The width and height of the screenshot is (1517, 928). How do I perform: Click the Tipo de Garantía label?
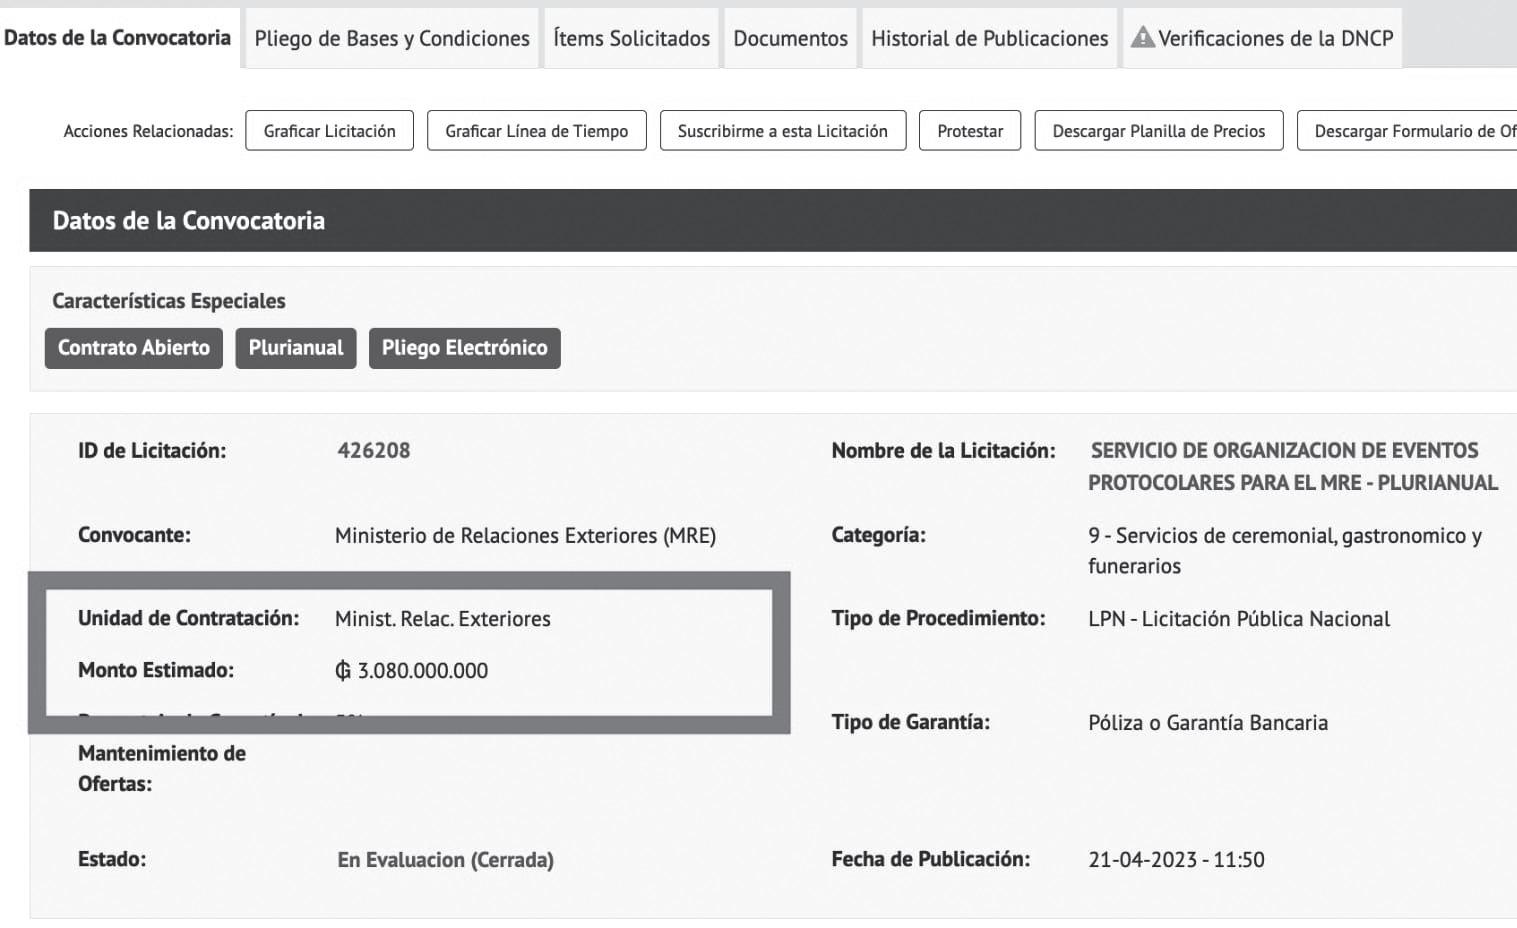point(910,722)
